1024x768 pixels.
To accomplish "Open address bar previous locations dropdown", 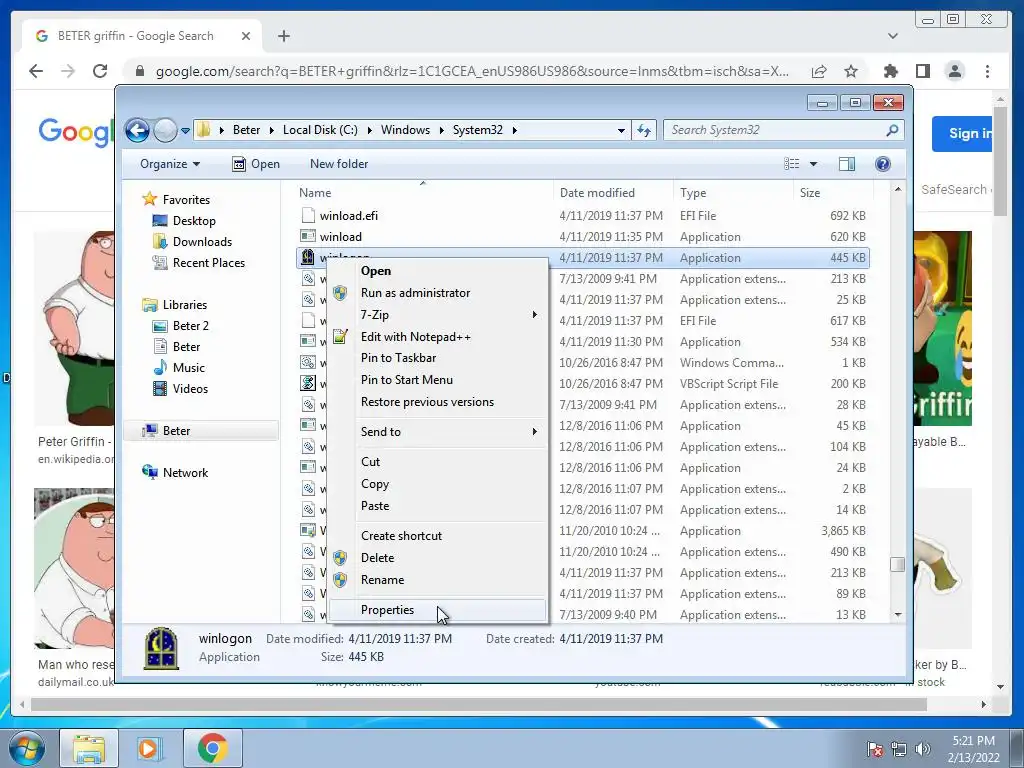I will (621, 130).
